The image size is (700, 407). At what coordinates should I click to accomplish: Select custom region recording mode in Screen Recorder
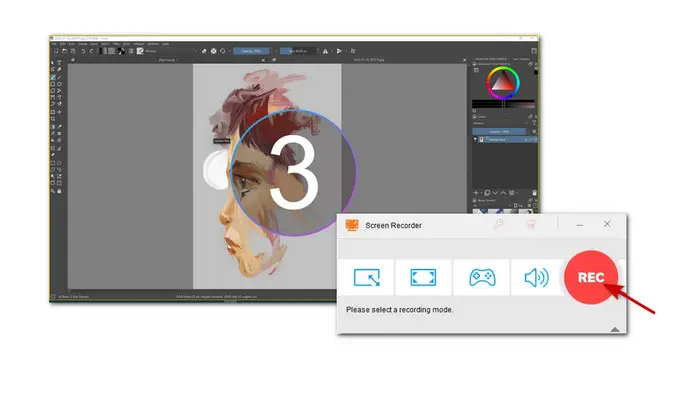[367, 277]
